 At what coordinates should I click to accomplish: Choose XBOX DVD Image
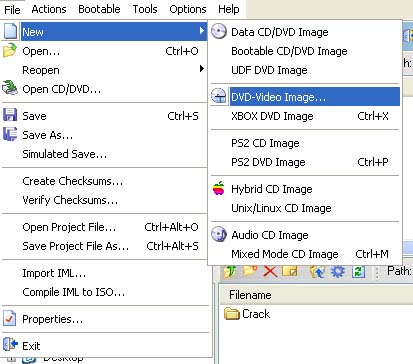305,116
